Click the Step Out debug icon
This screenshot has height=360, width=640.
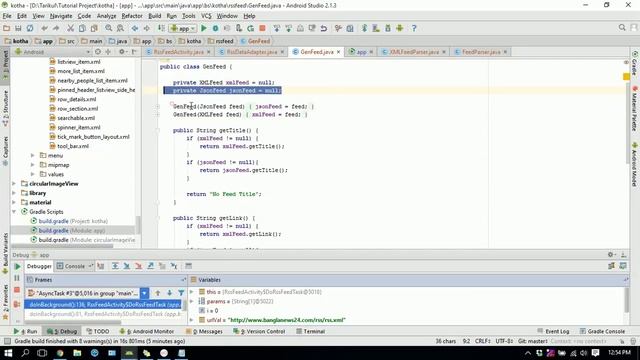[x=151, y=266]
